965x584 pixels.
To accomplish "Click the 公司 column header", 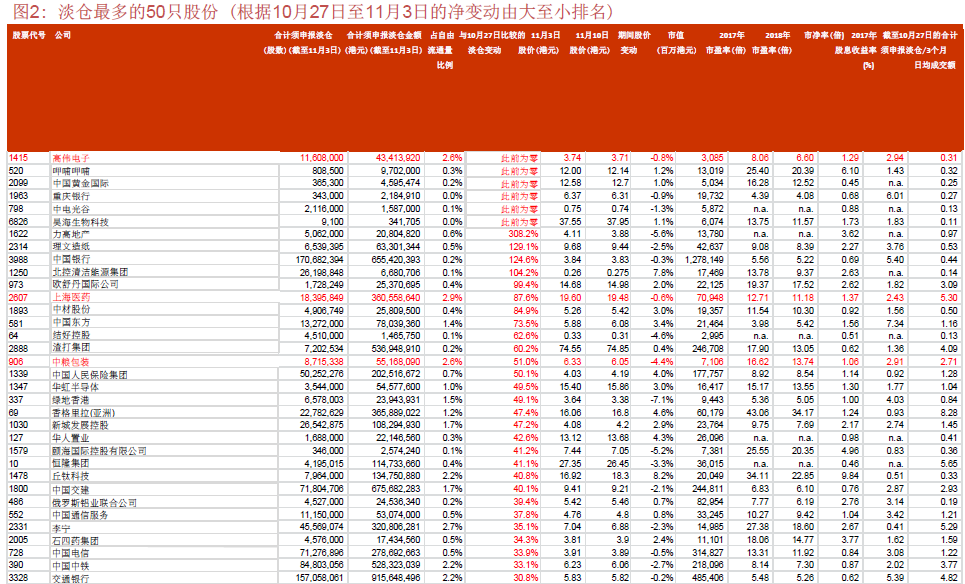I will point(63,35).
